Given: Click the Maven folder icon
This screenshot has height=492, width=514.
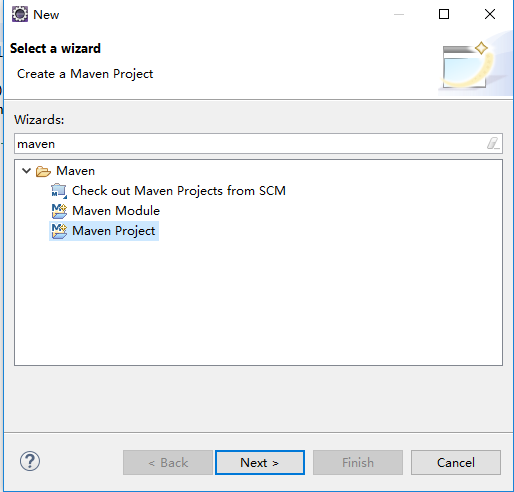Looking at the screenshot, I should click(43, 171).
